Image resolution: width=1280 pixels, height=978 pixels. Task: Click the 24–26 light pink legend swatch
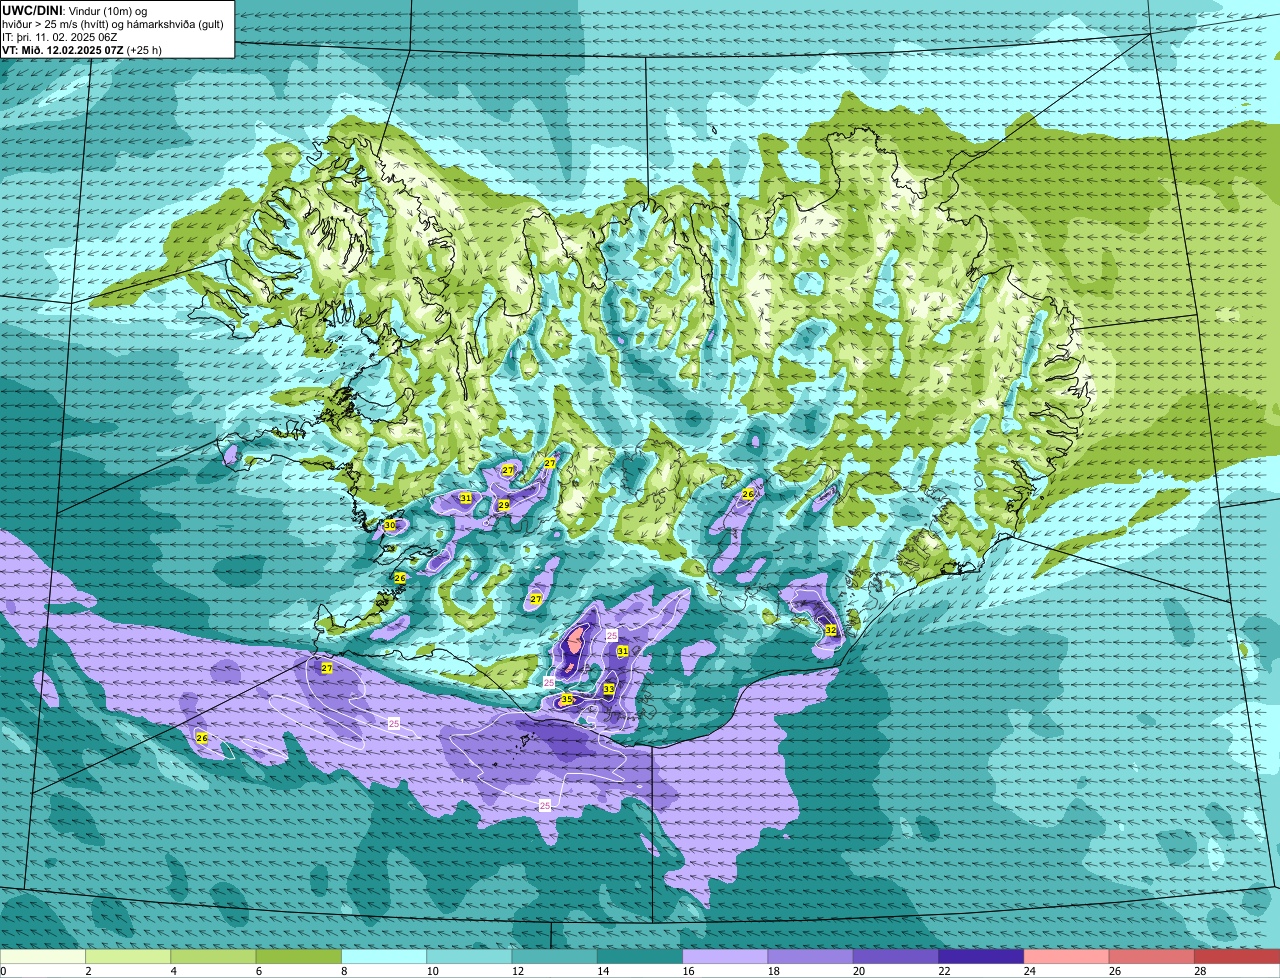[1067, 957]
